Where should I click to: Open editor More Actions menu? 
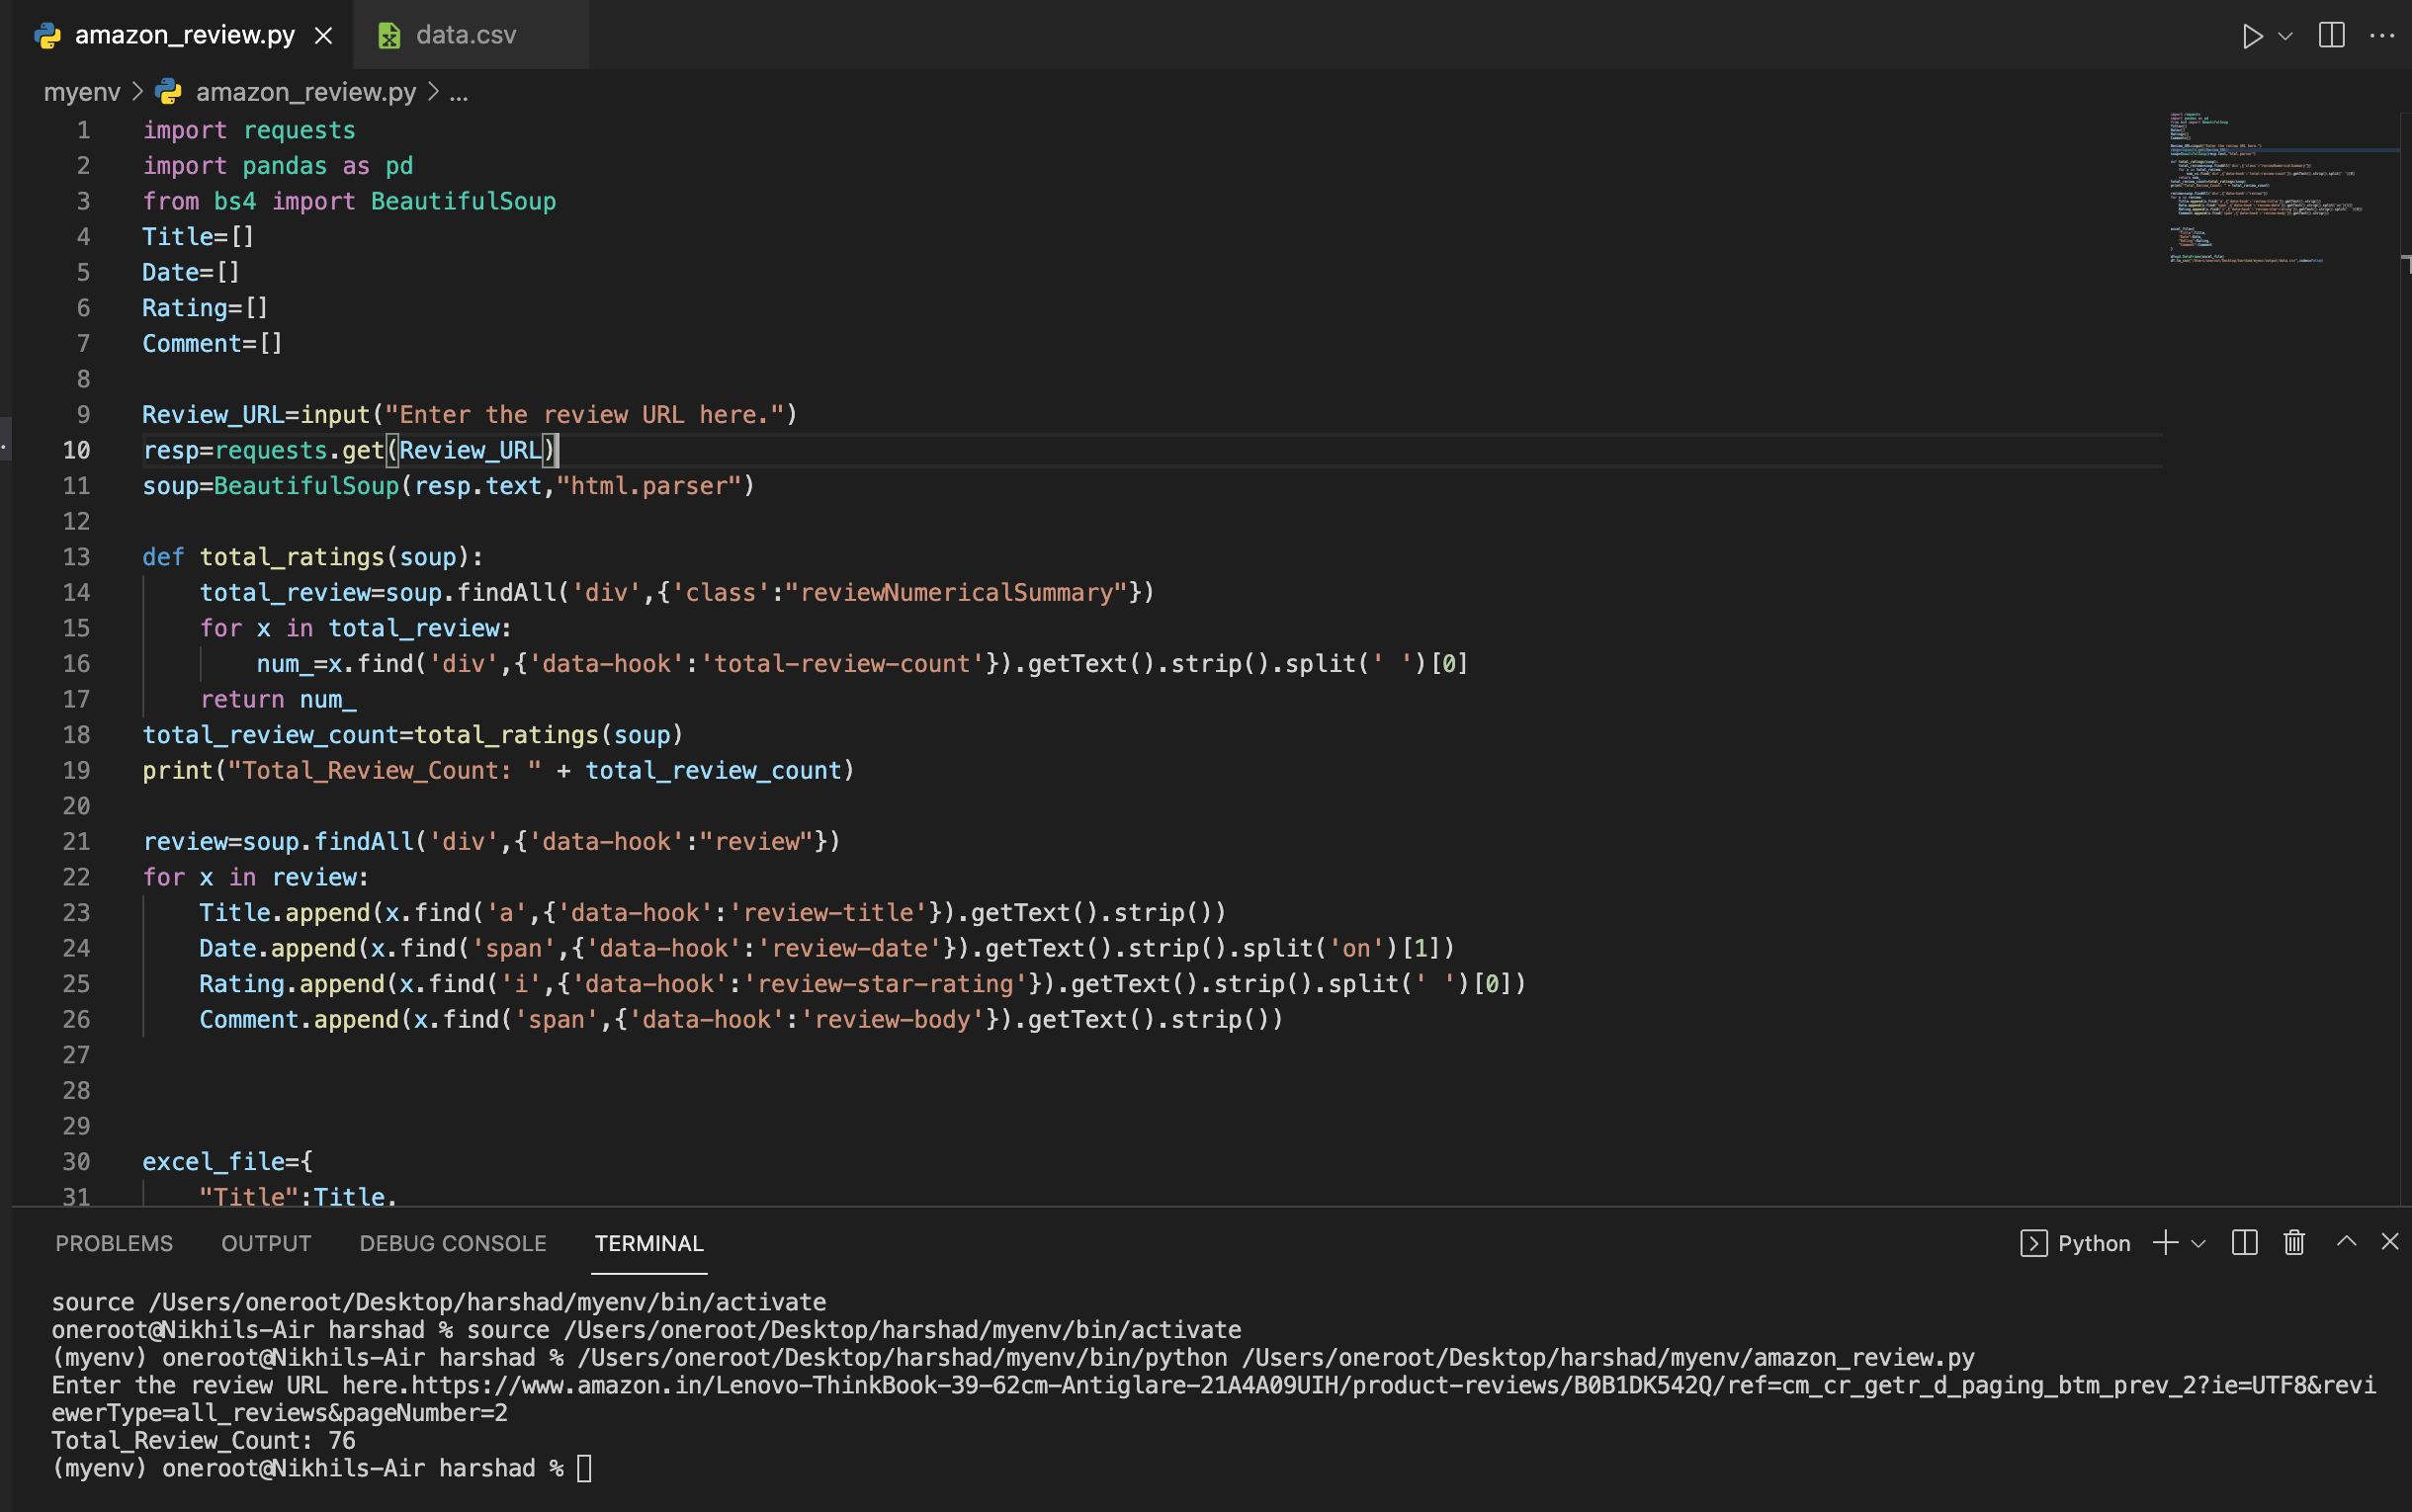(x=2382, y=36)
